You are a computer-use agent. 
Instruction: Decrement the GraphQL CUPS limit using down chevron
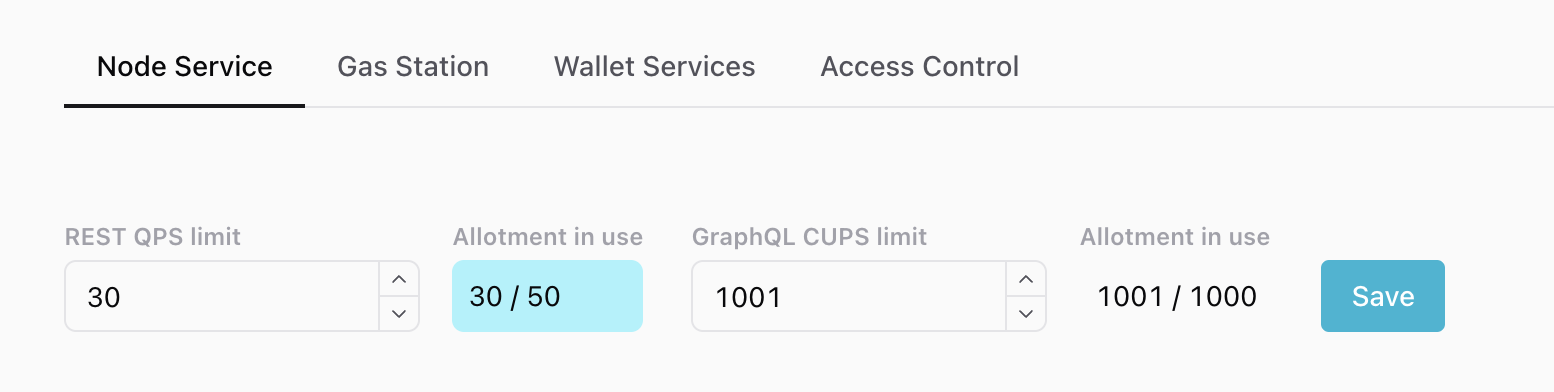[x=1025, y=314]
